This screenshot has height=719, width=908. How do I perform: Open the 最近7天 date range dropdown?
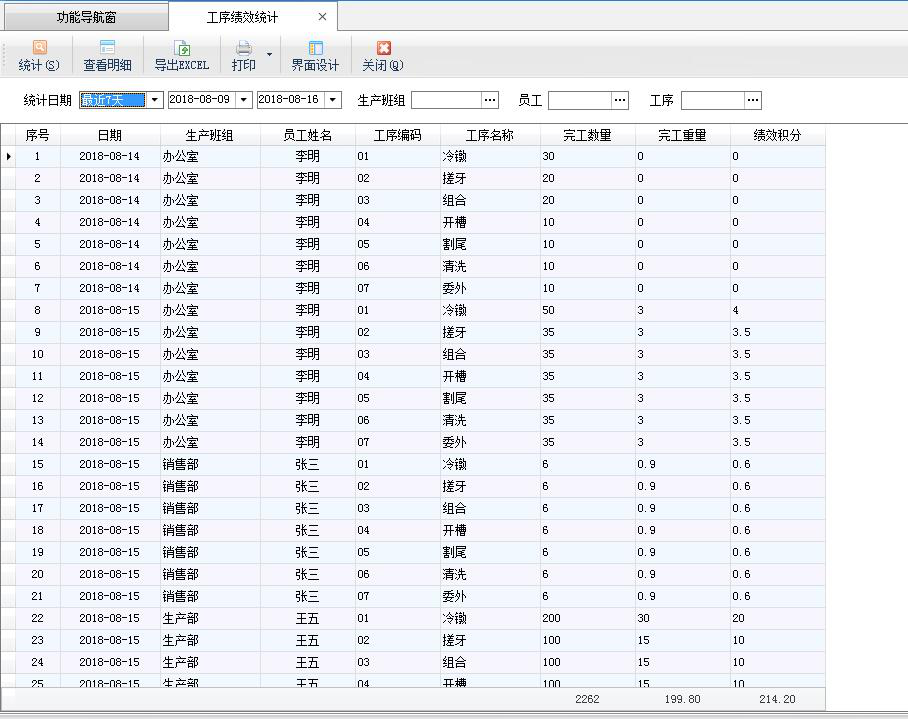pos(155,100)
